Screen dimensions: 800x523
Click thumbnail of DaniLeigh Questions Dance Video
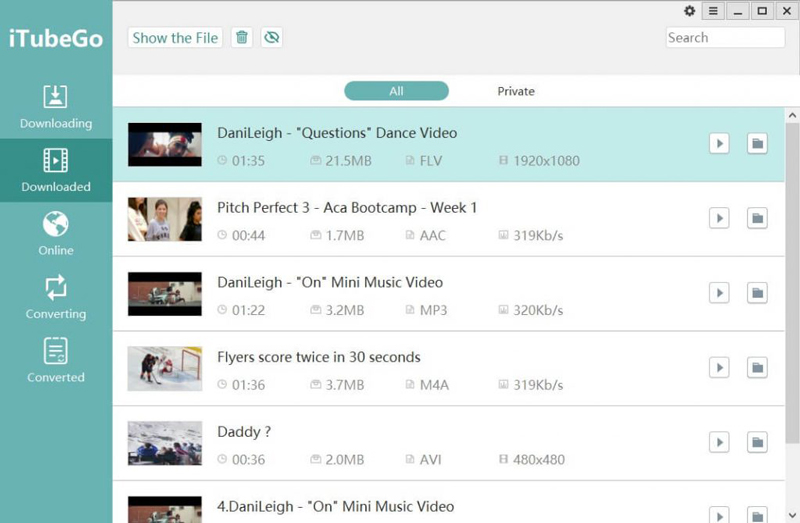165,144
